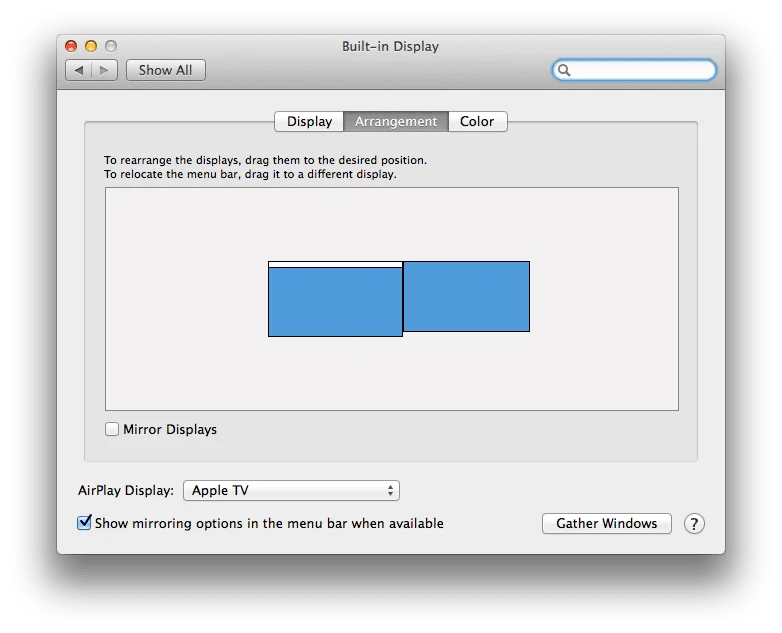The width and height of the screenshot is (782, 633).
Task: Click the Built-in Display window title
Action: point(390,46)
